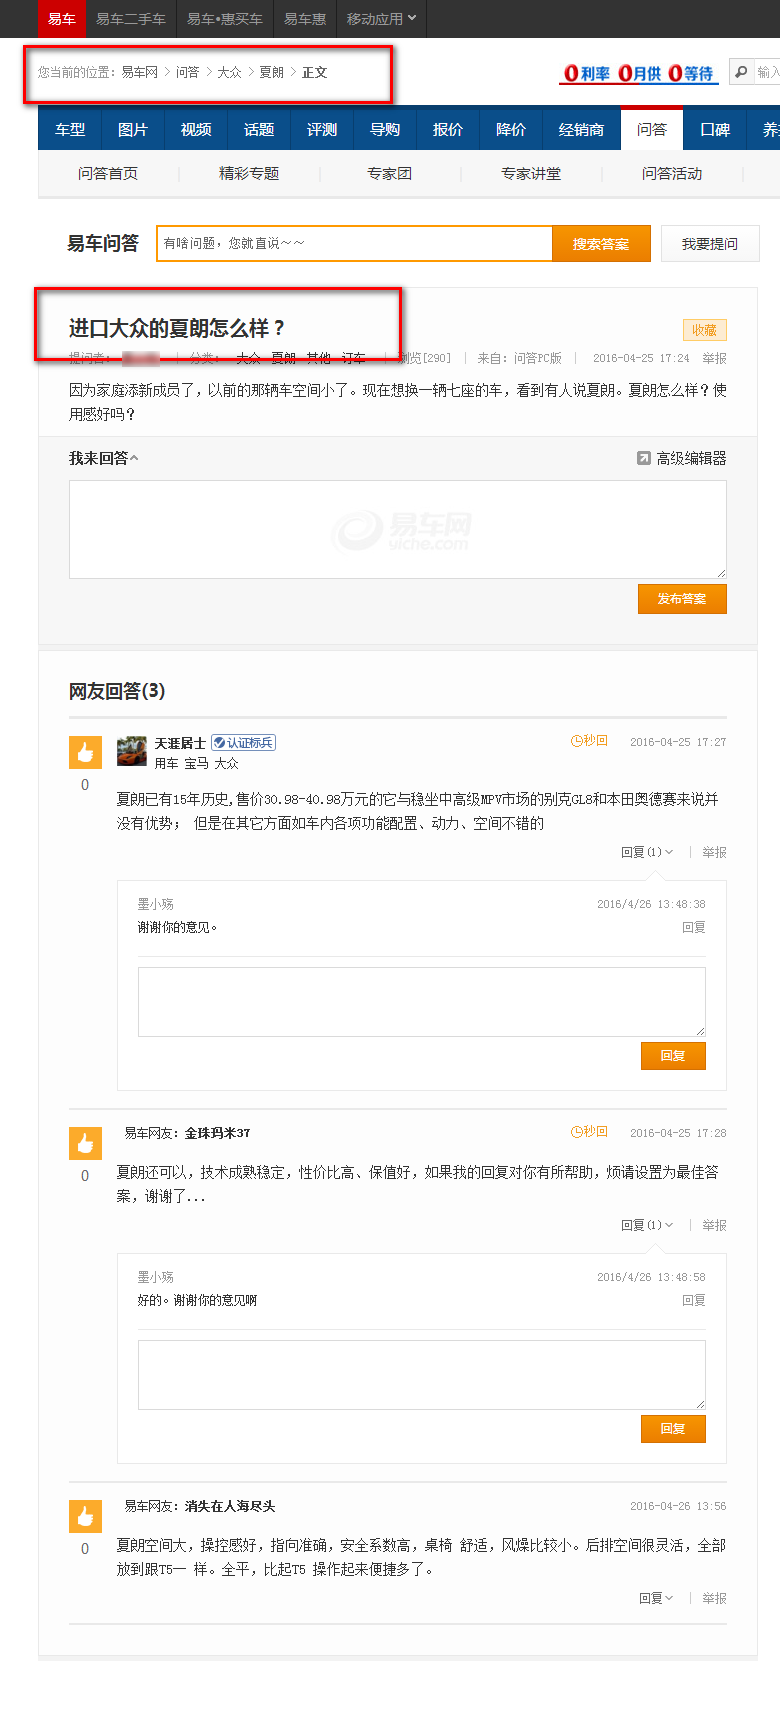Screen dimensions: 780x1729
Task: Report the question via 举报 in question header
Action: (714, 358)
